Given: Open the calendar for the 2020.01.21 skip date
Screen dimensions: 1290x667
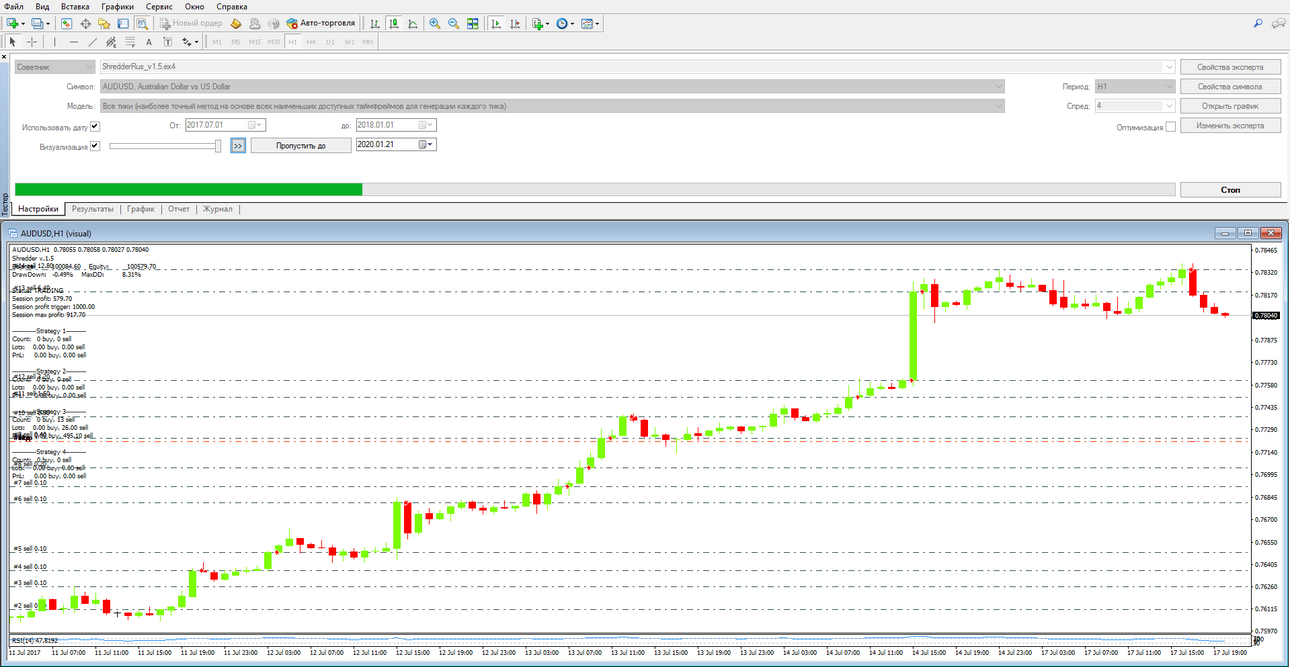Looking at the screenshot, I should pos(426,145).
